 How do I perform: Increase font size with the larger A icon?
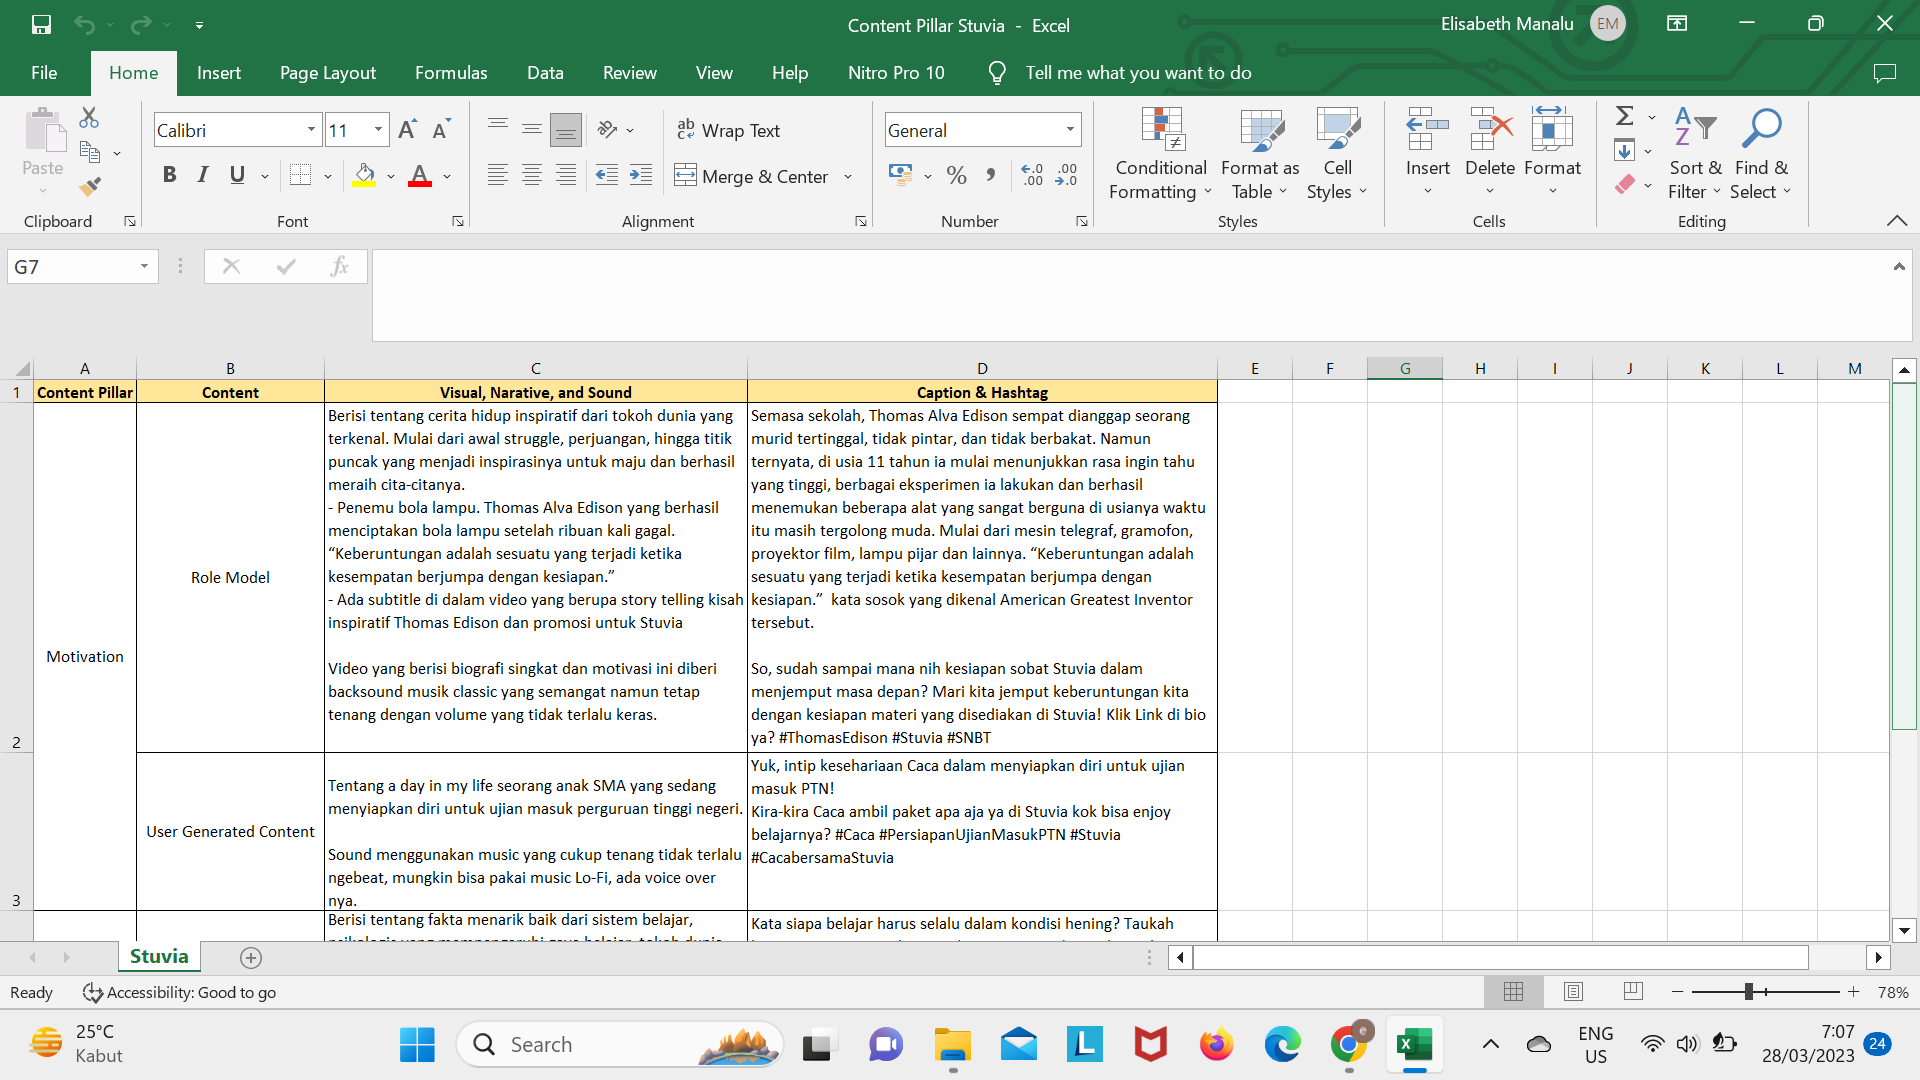coord(407,130)
